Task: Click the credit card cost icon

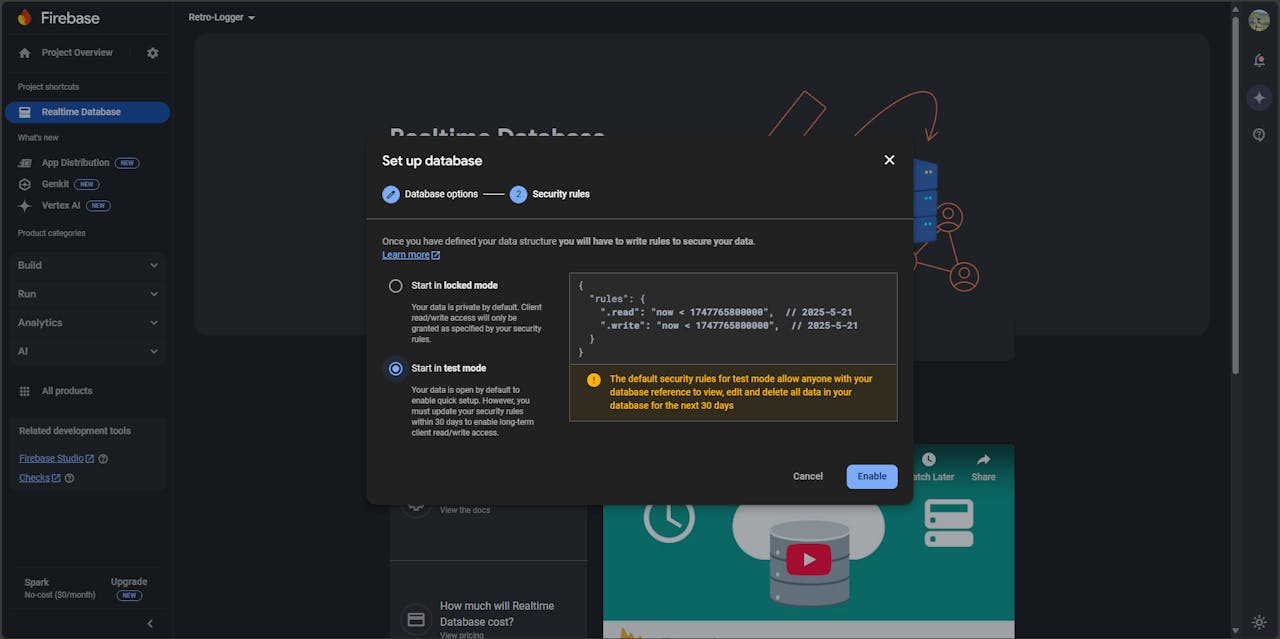Action: (x=417, y=620)
